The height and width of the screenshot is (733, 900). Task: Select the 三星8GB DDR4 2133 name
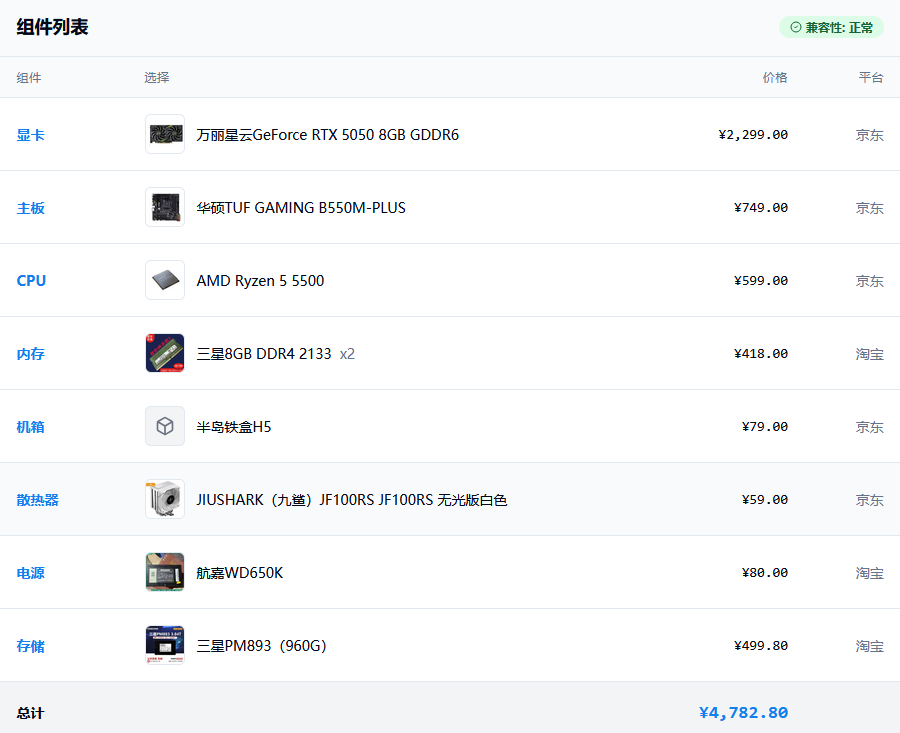click(264, 353)
